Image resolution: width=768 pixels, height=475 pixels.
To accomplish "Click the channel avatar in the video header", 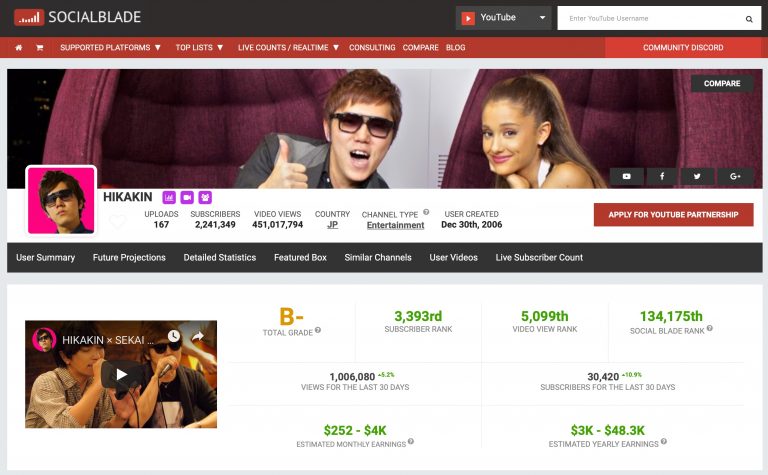I will point(44,339).
